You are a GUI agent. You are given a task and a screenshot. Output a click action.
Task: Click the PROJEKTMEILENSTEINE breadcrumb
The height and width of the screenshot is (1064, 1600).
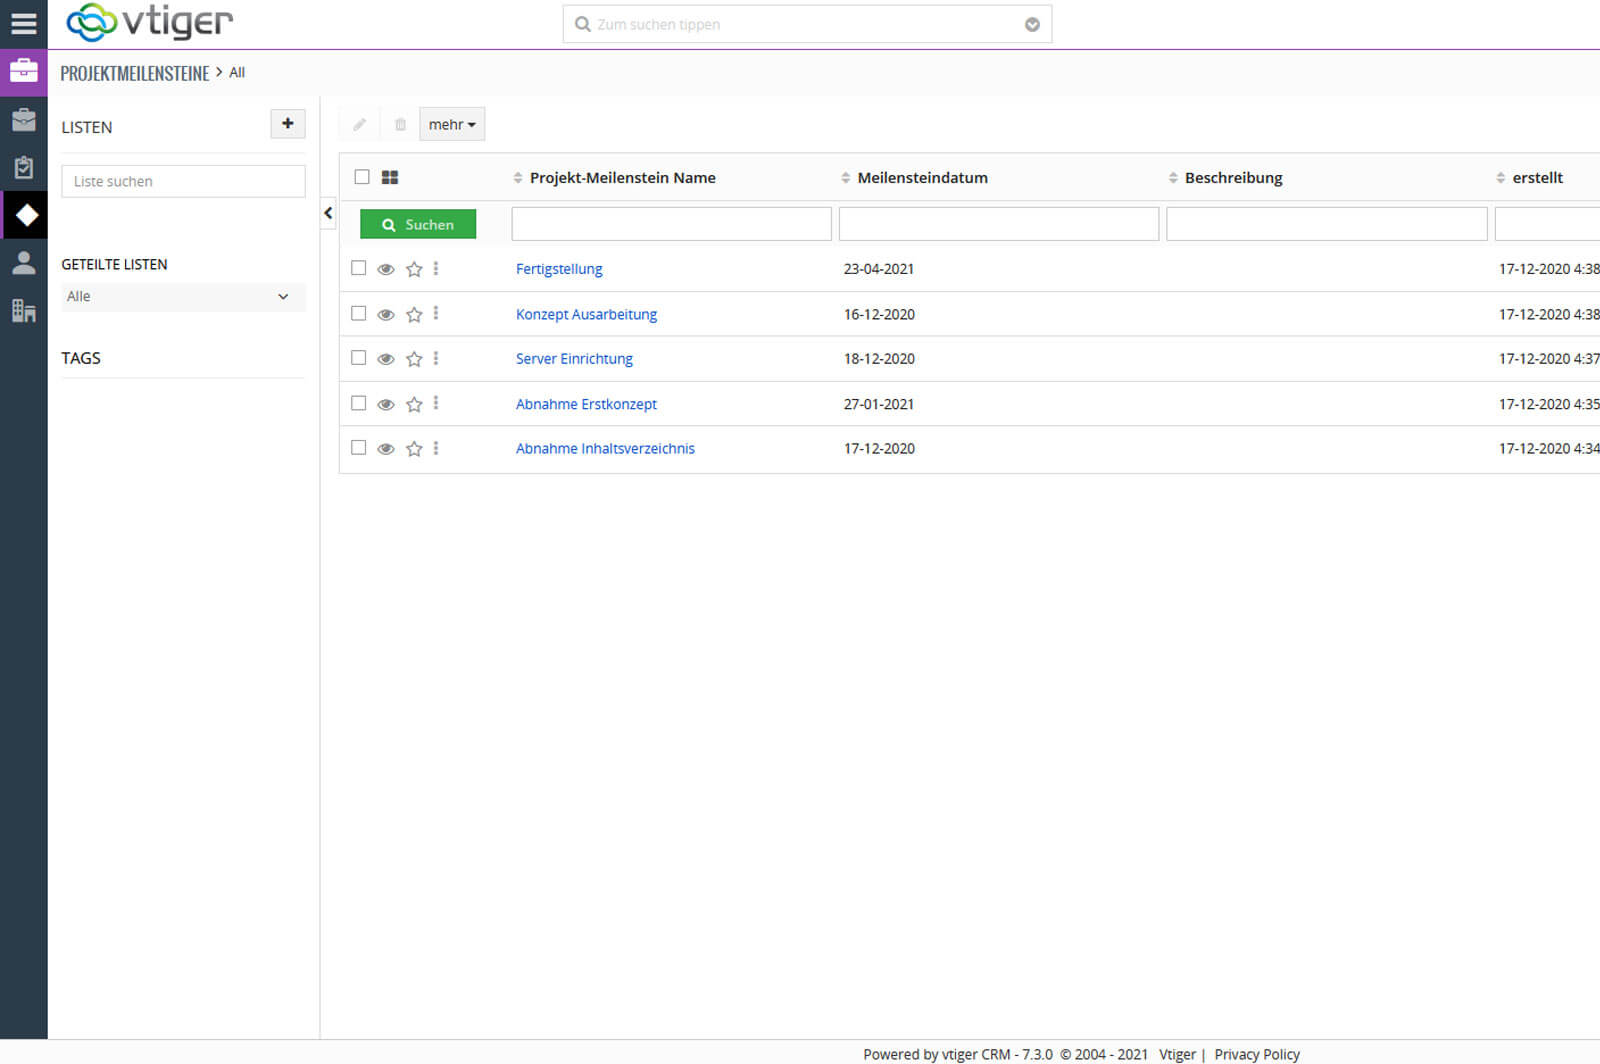click(x=135, y=73)
